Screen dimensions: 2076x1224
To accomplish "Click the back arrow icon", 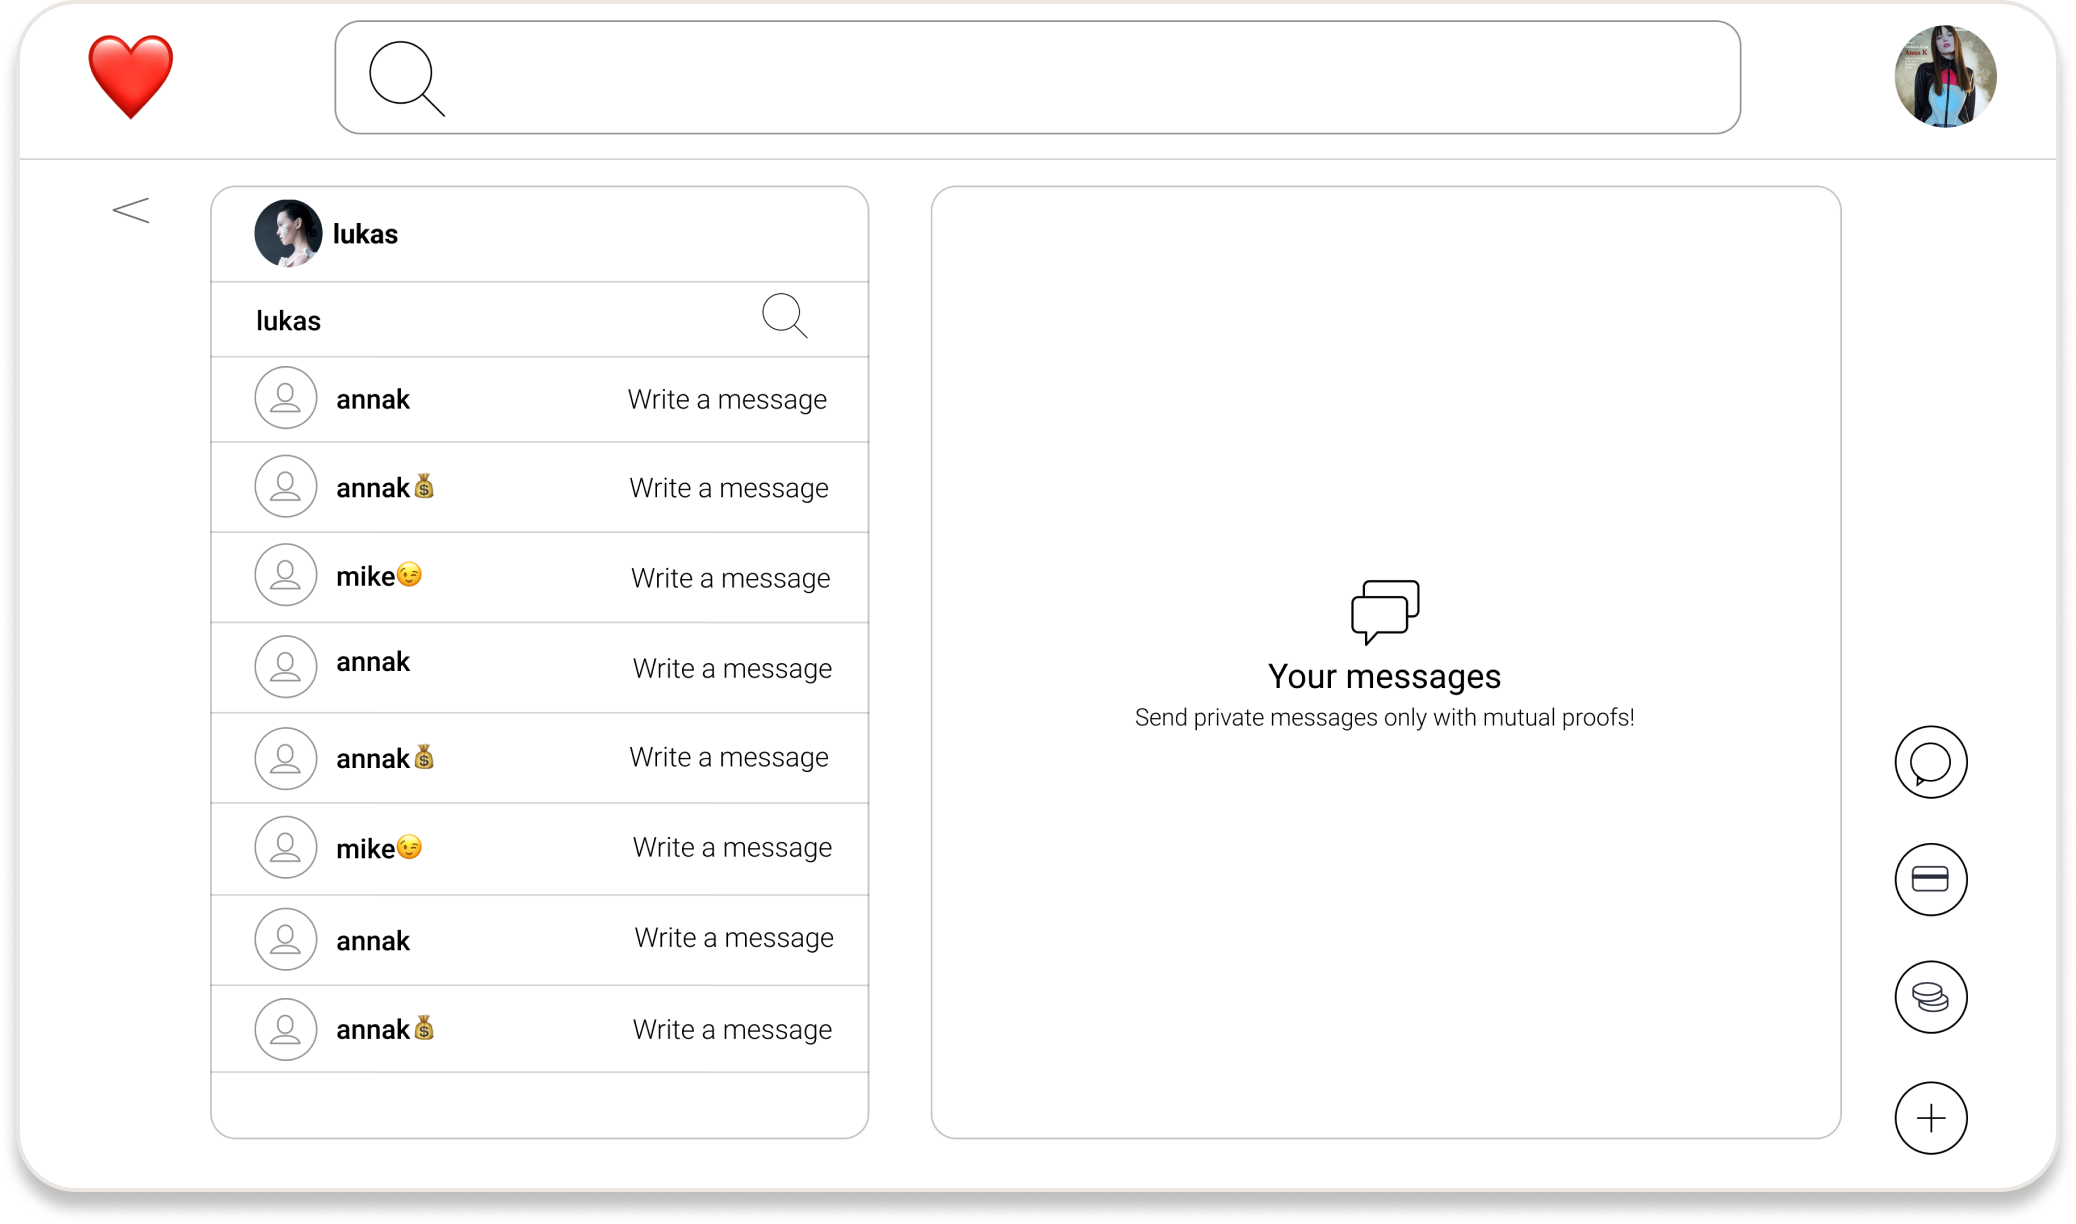I will coord(131,210).
